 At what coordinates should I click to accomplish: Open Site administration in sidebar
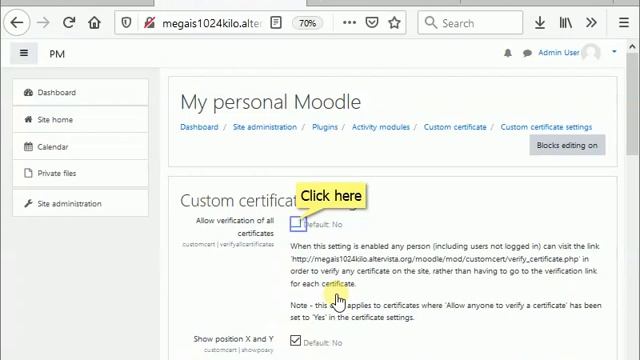(x=81, y=203)
